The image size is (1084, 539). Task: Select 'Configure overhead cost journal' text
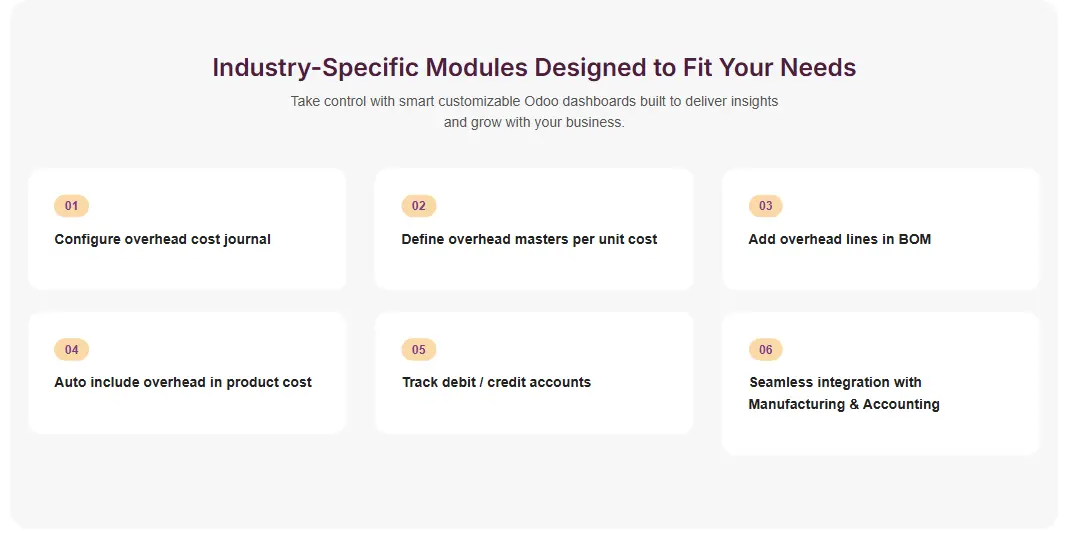(x=162, y=239)
